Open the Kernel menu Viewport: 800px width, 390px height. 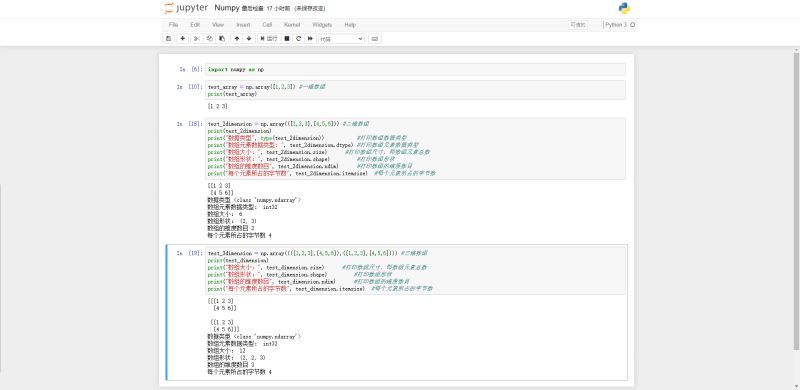point(292,25)
